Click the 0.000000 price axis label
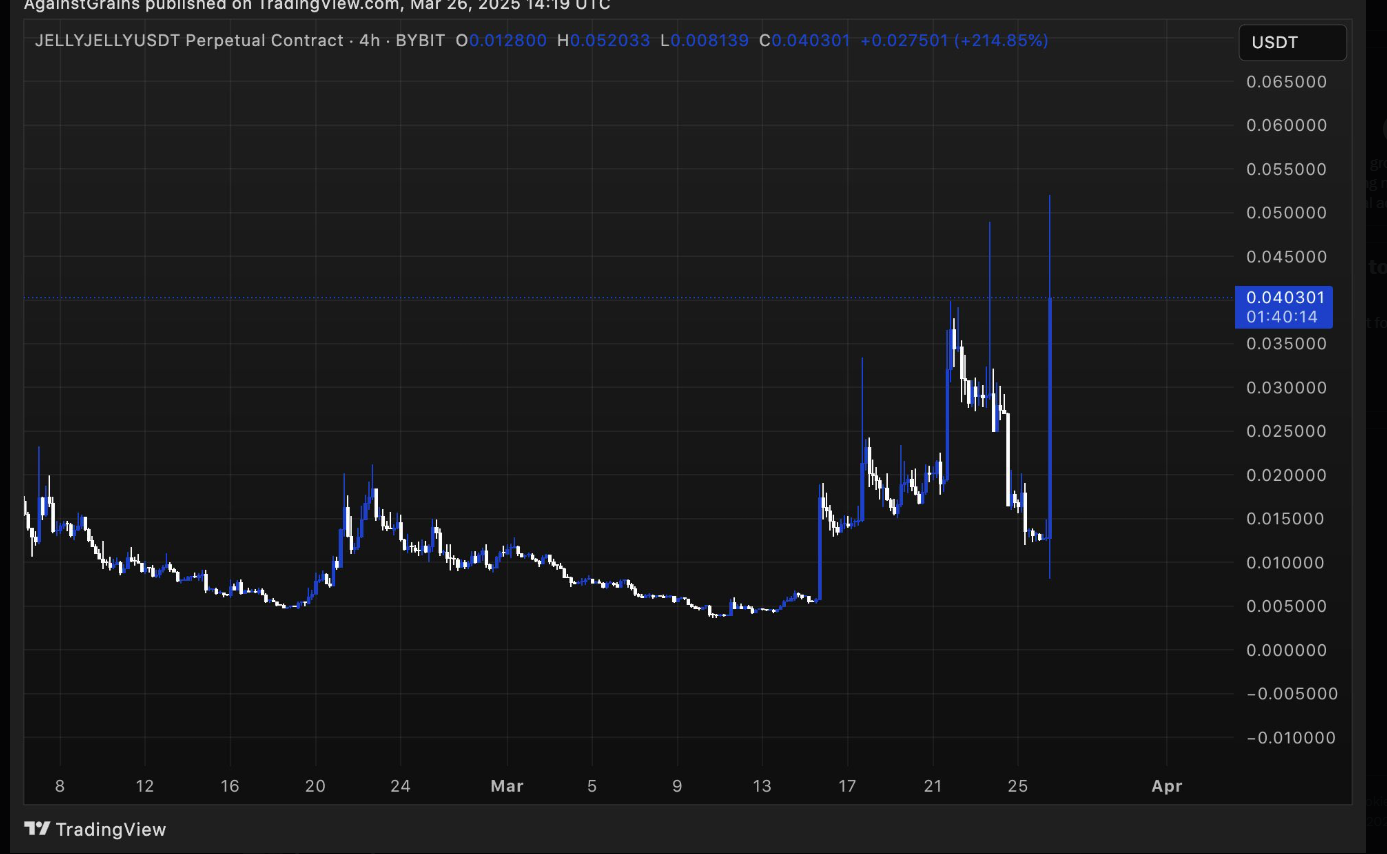 point(1286,650)
